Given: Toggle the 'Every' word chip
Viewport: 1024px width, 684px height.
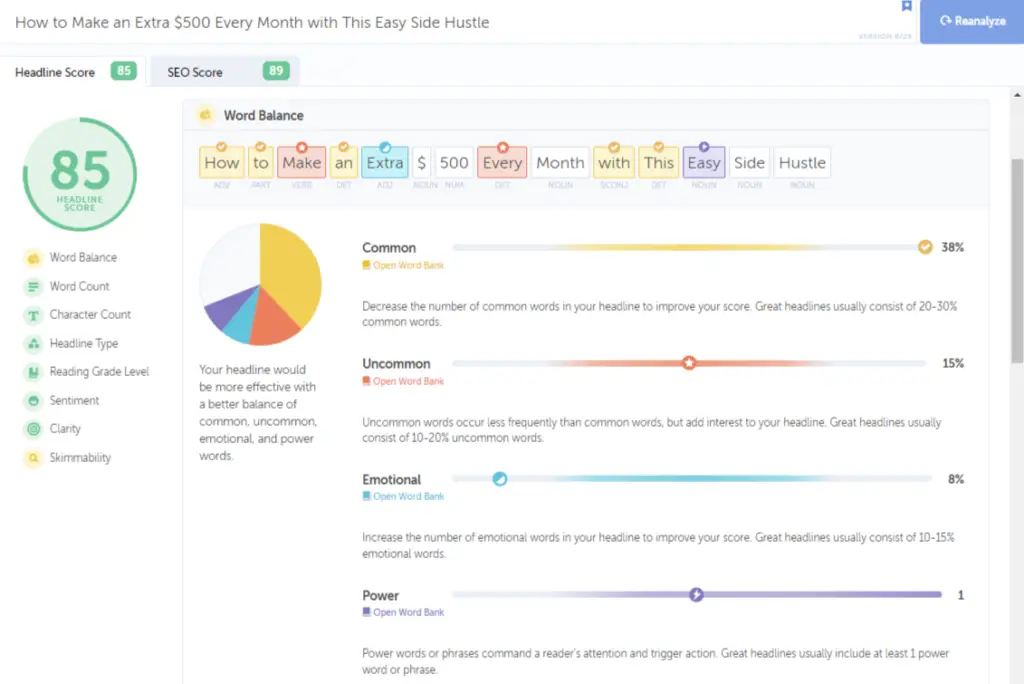Looking at the screenshot, I should (501, 161).
